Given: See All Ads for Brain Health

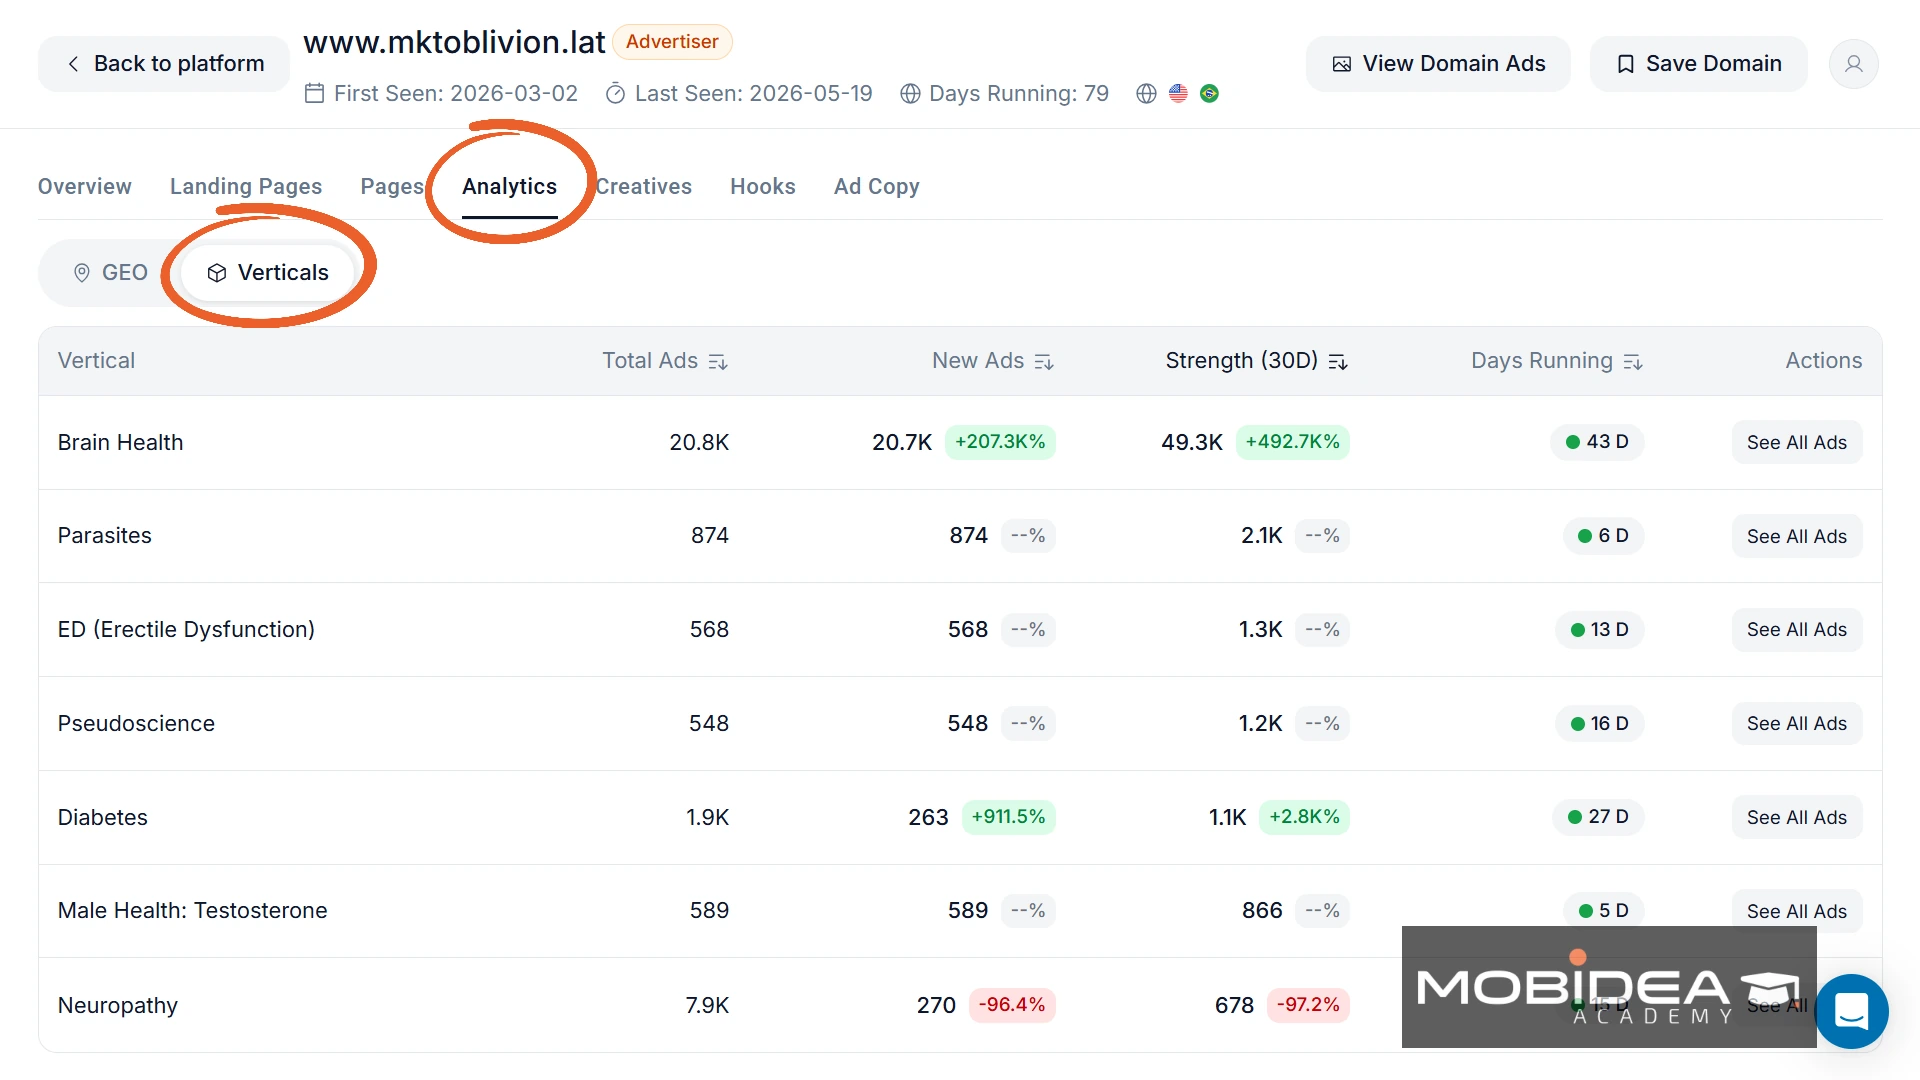Looking at the screenshot, I should (x=1796, y=442).
